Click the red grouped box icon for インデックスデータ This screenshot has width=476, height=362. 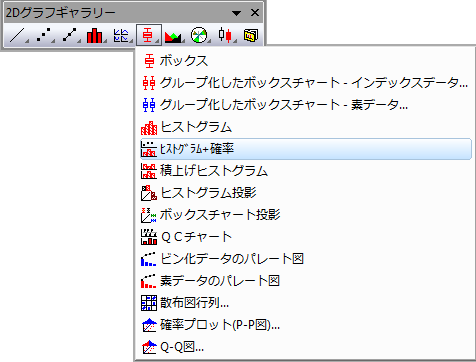coord(149,83)
